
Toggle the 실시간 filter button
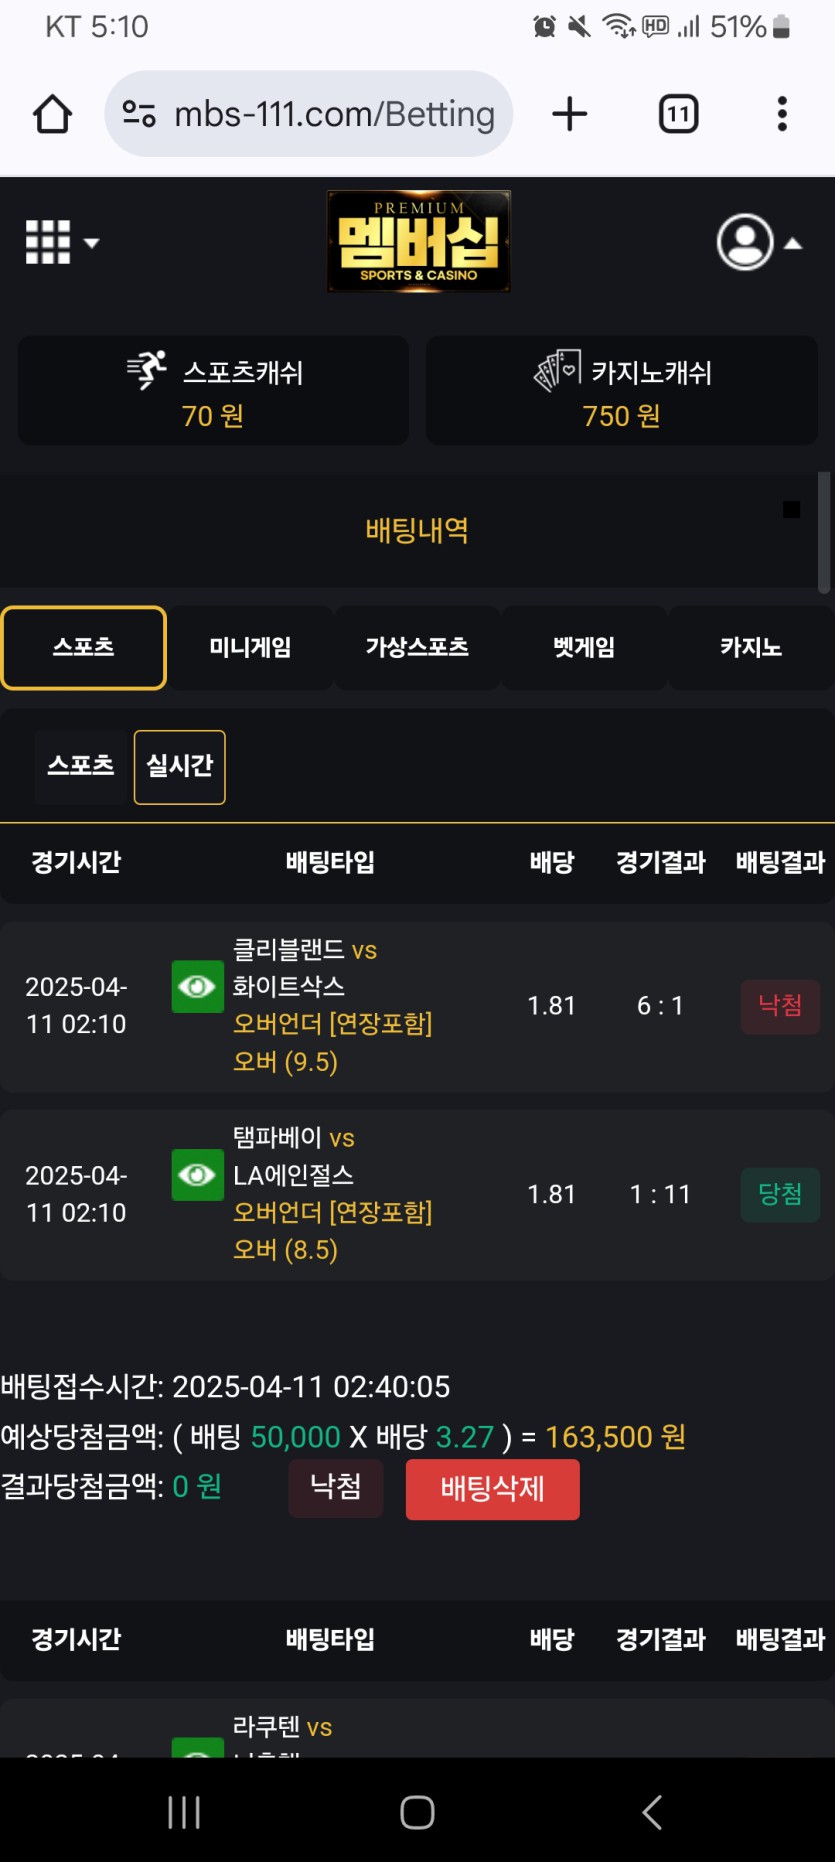tap(180, 767)
